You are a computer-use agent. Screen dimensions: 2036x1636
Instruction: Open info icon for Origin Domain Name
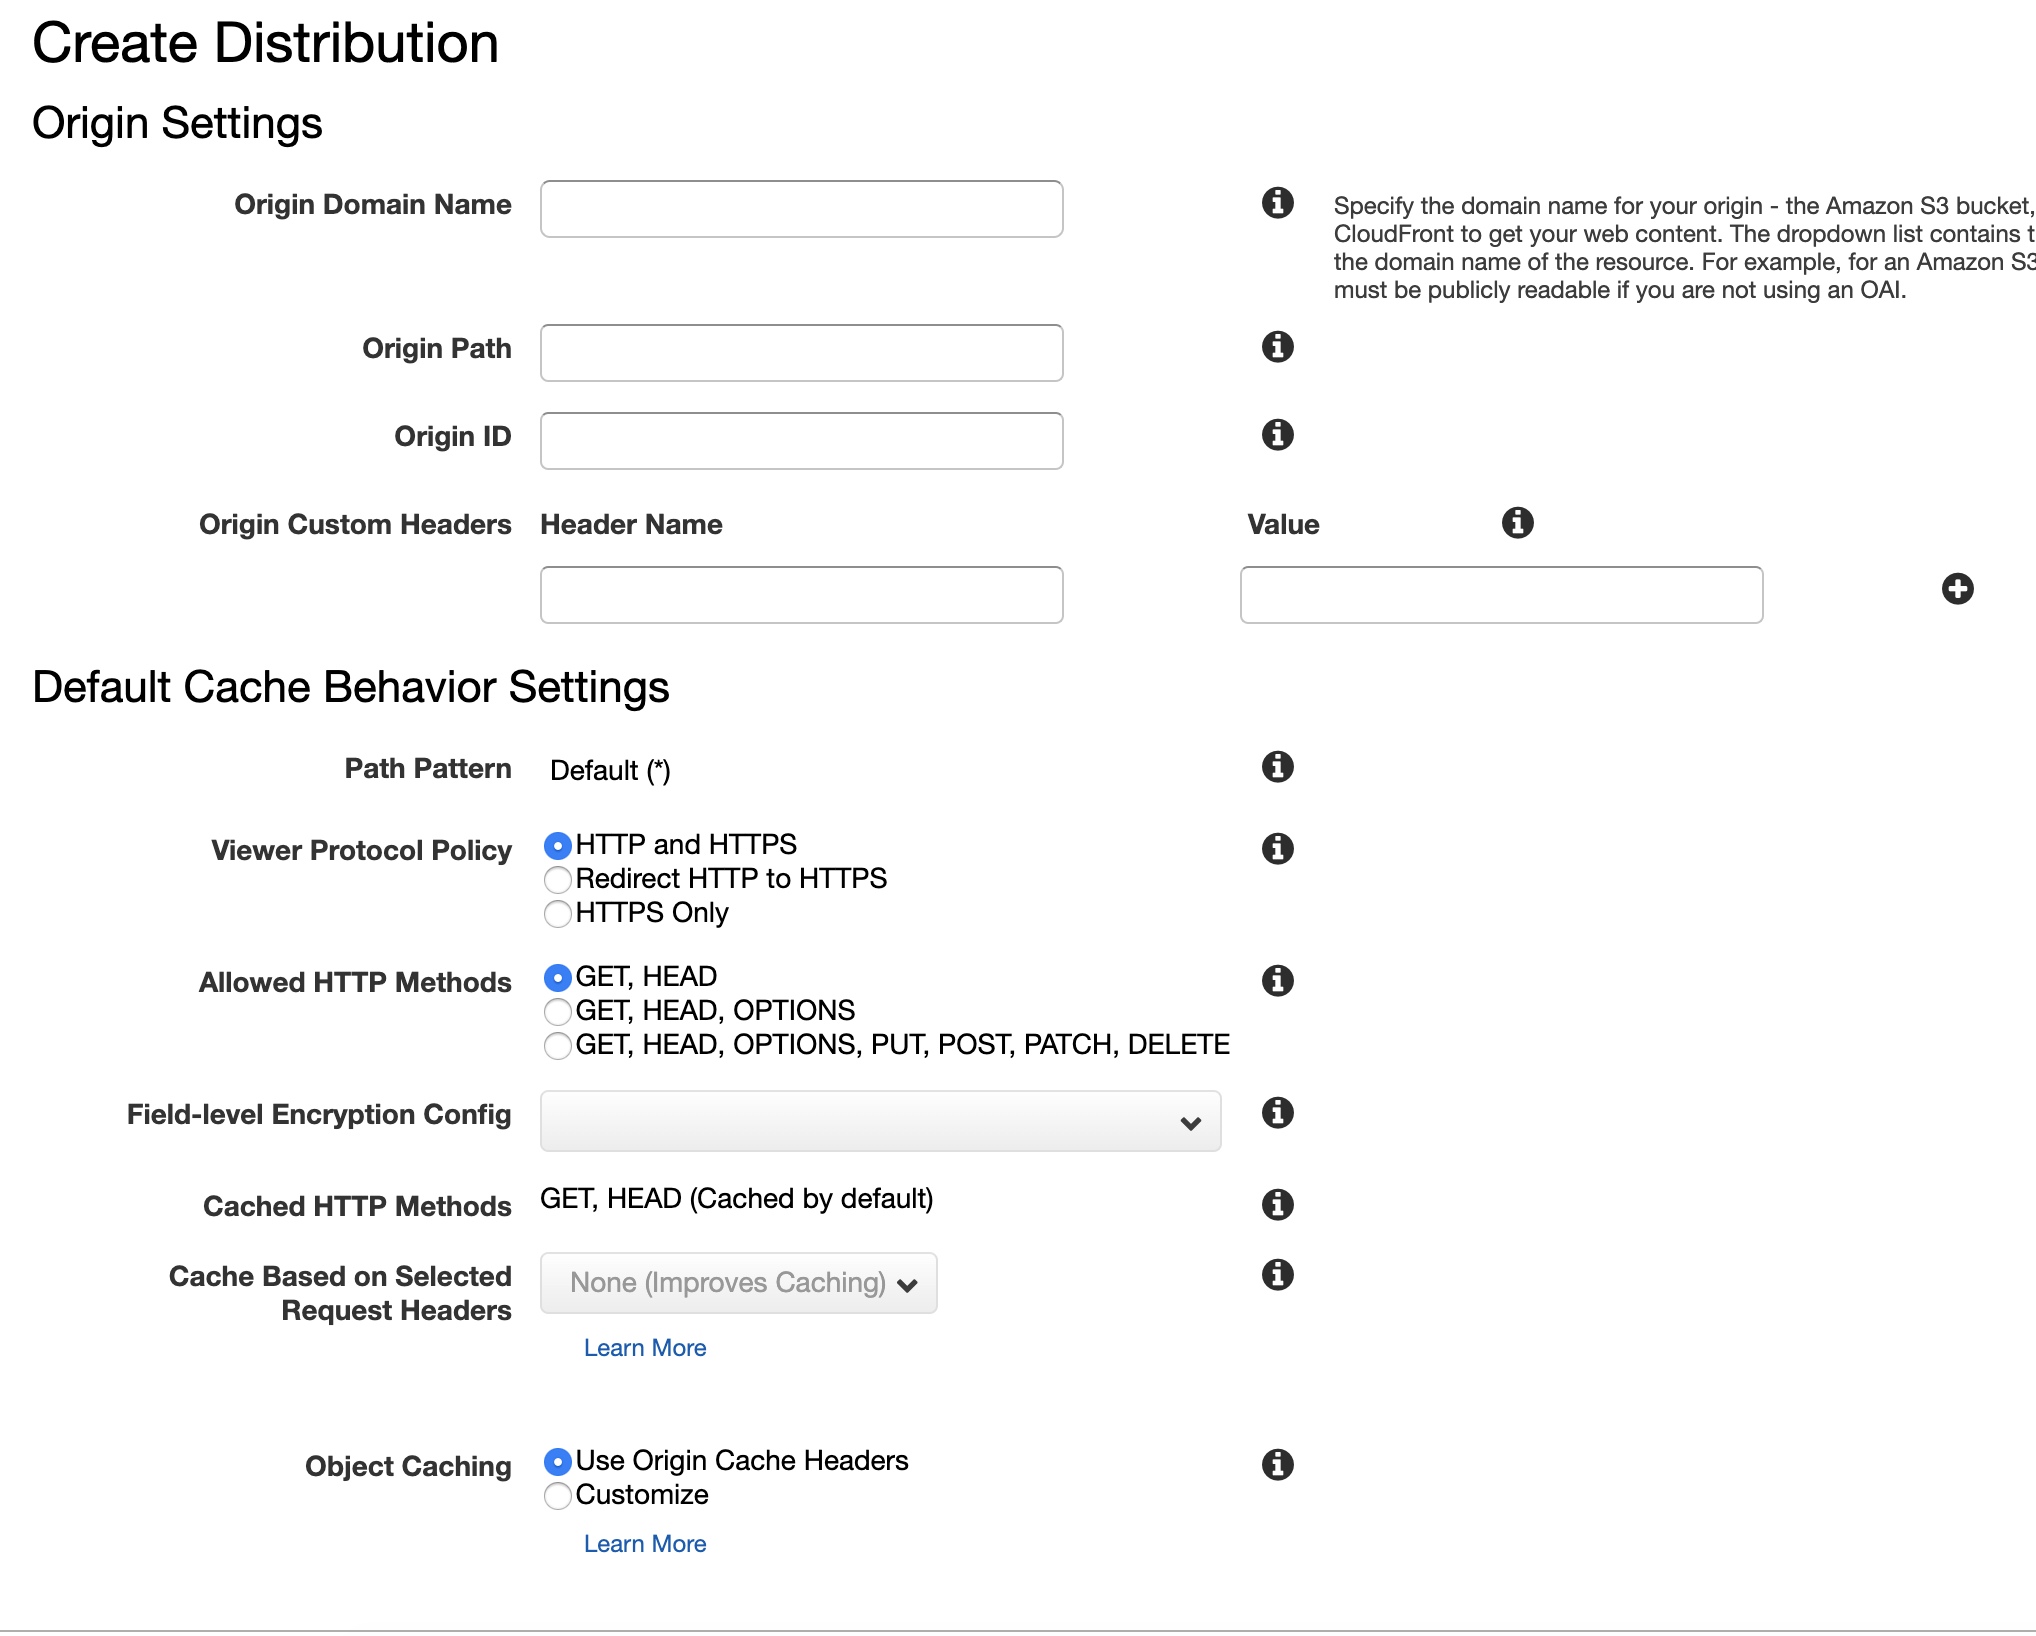1277,203
